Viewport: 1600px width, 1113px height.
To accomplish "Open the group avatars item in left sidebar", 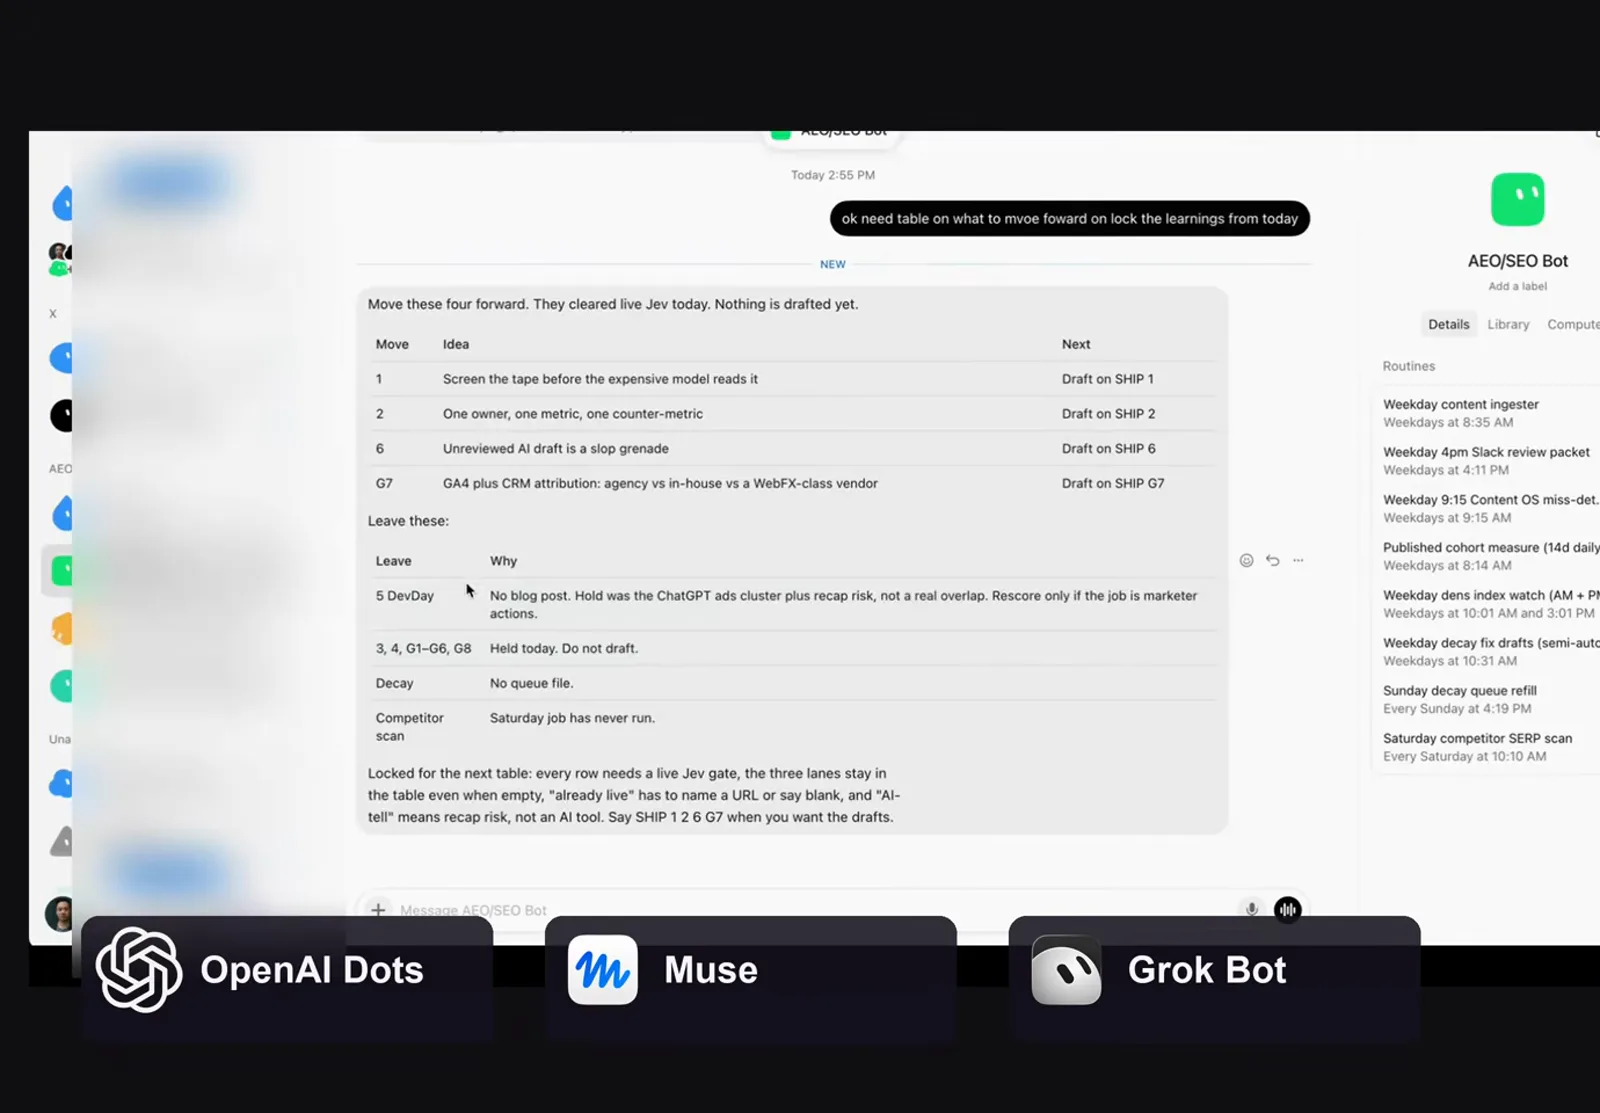I will coord(60,258).
